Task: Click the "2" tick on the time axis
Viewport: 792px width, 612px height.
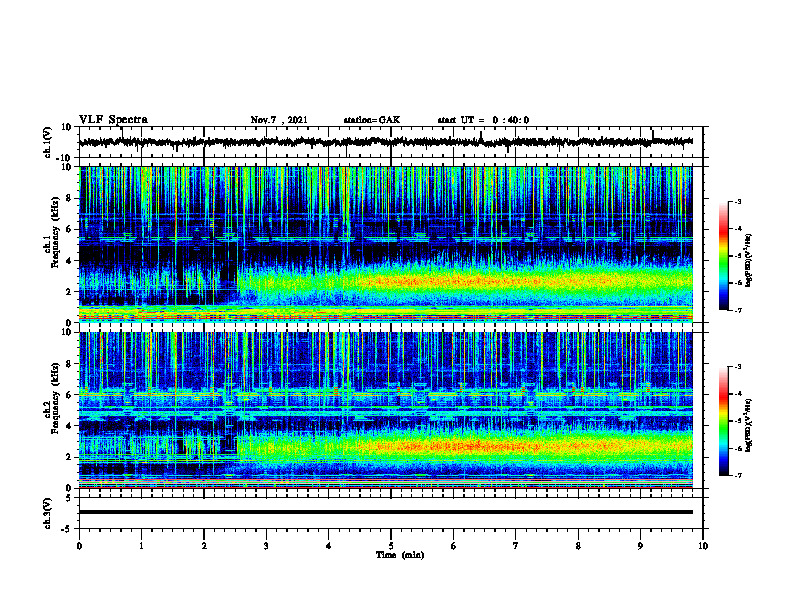Action: 204,546
